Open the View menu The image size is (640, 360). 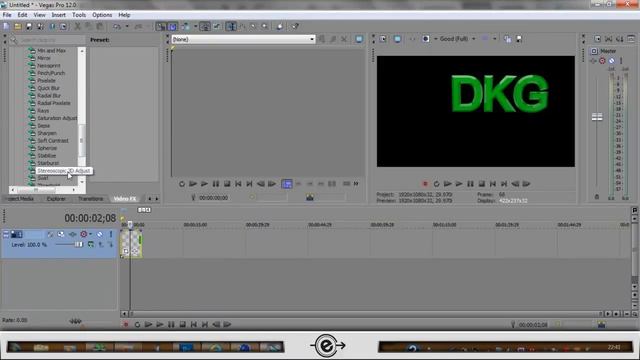[x=40, y=15]
